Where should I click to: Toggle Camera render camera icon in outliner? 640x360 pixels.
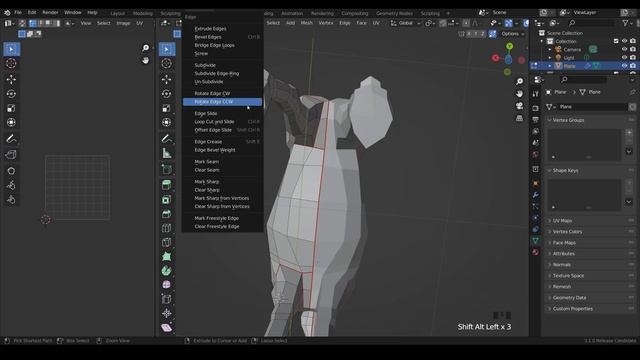click(633, 49)
